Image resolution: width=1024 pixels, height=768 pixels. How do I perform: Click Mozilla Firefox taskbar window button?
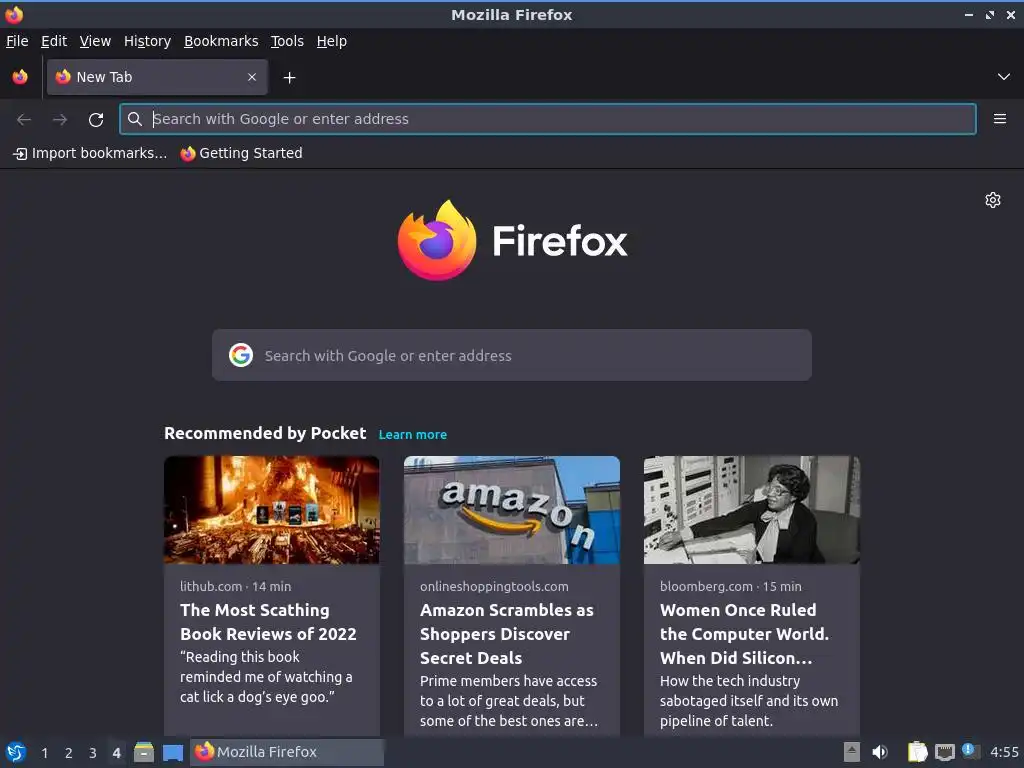click(x=287, y=752)
